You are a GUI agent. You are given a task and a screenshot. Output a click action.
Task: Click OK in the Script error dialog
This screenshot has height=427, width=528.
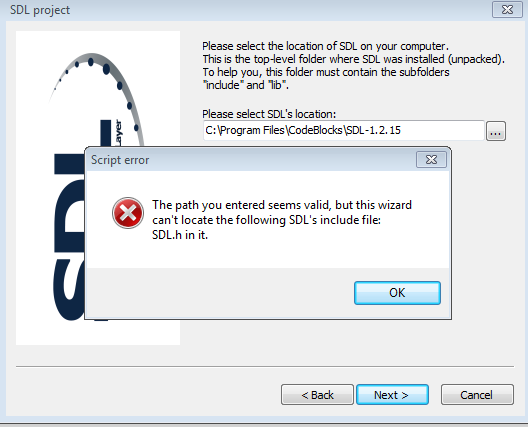(x=397, y=293)
